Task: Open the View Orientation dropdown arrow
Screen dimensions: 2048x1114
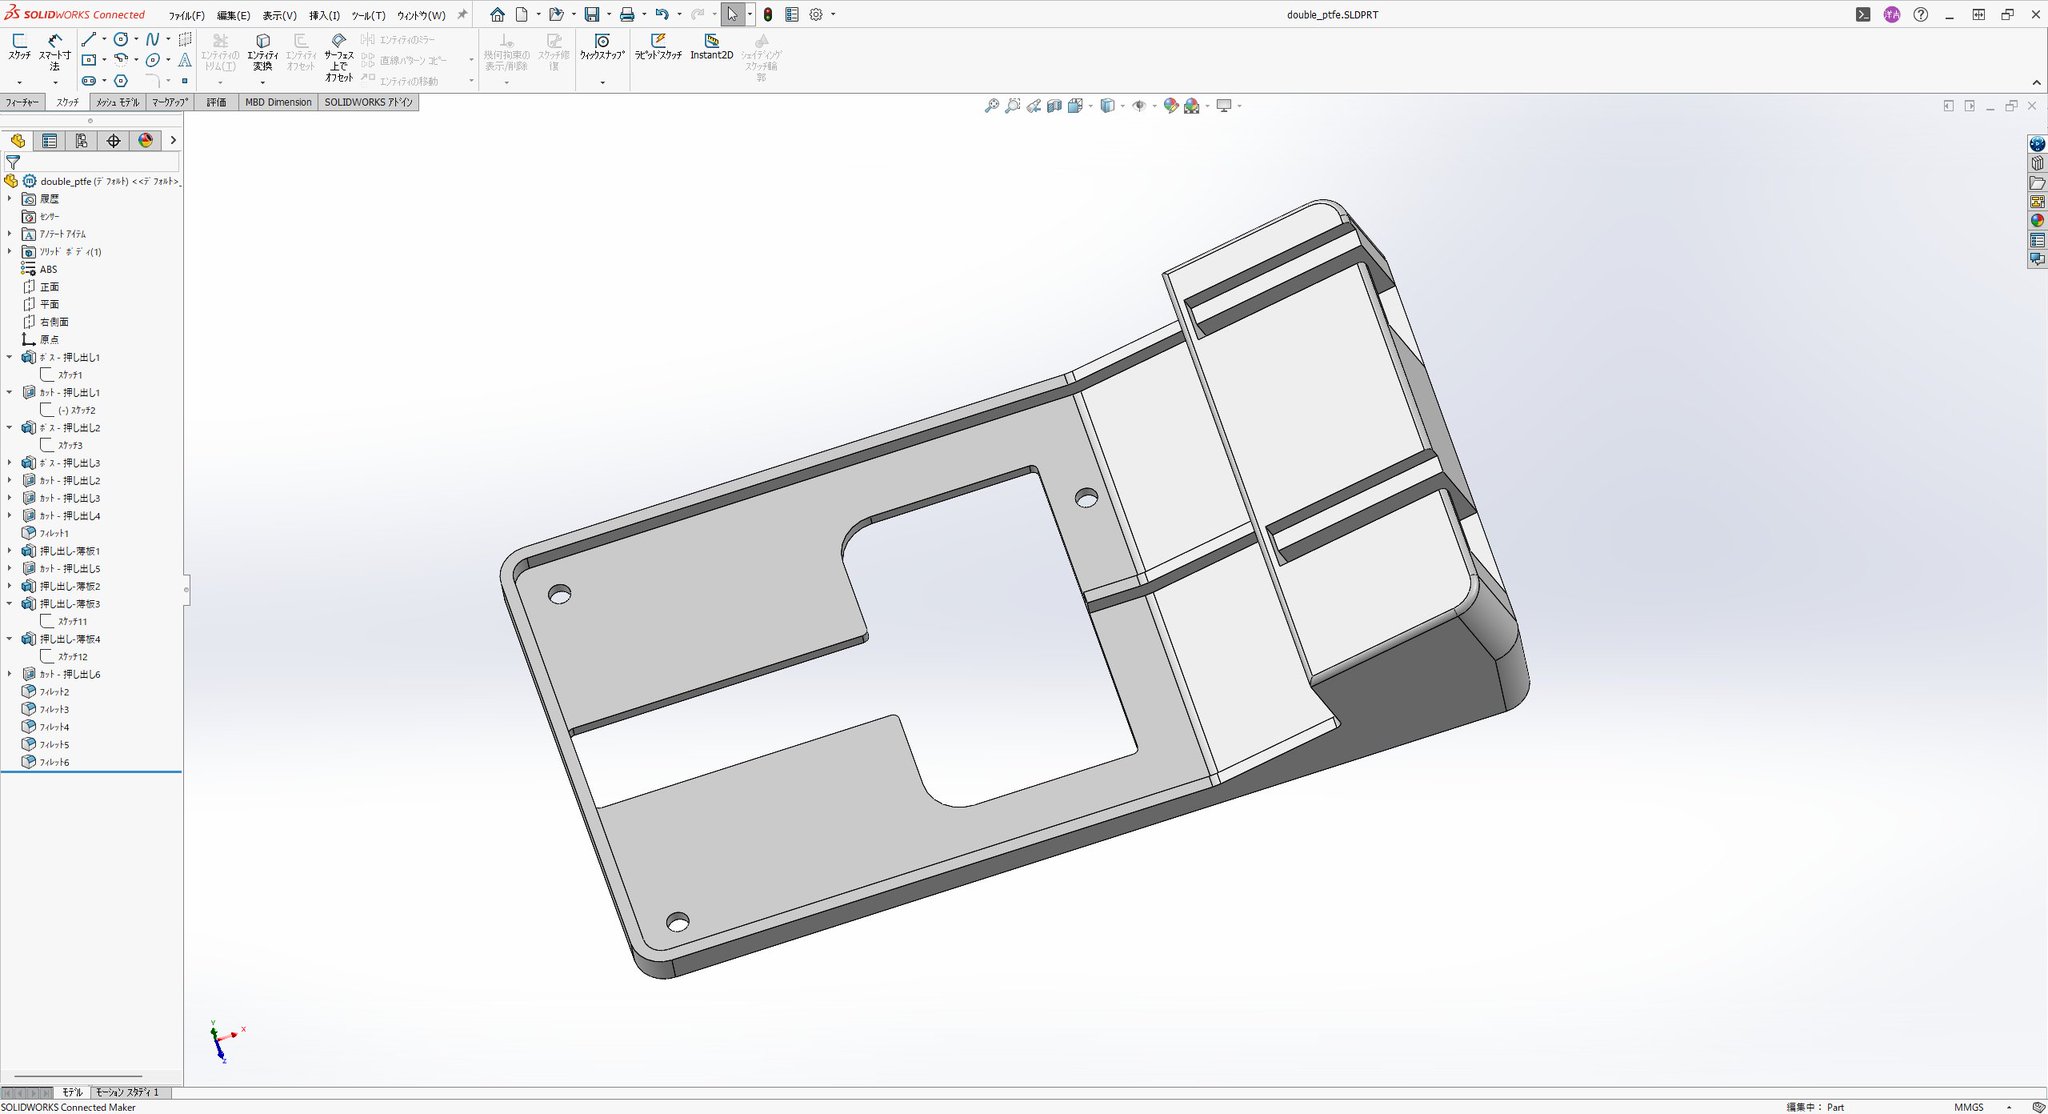Action: point(1090,105)
